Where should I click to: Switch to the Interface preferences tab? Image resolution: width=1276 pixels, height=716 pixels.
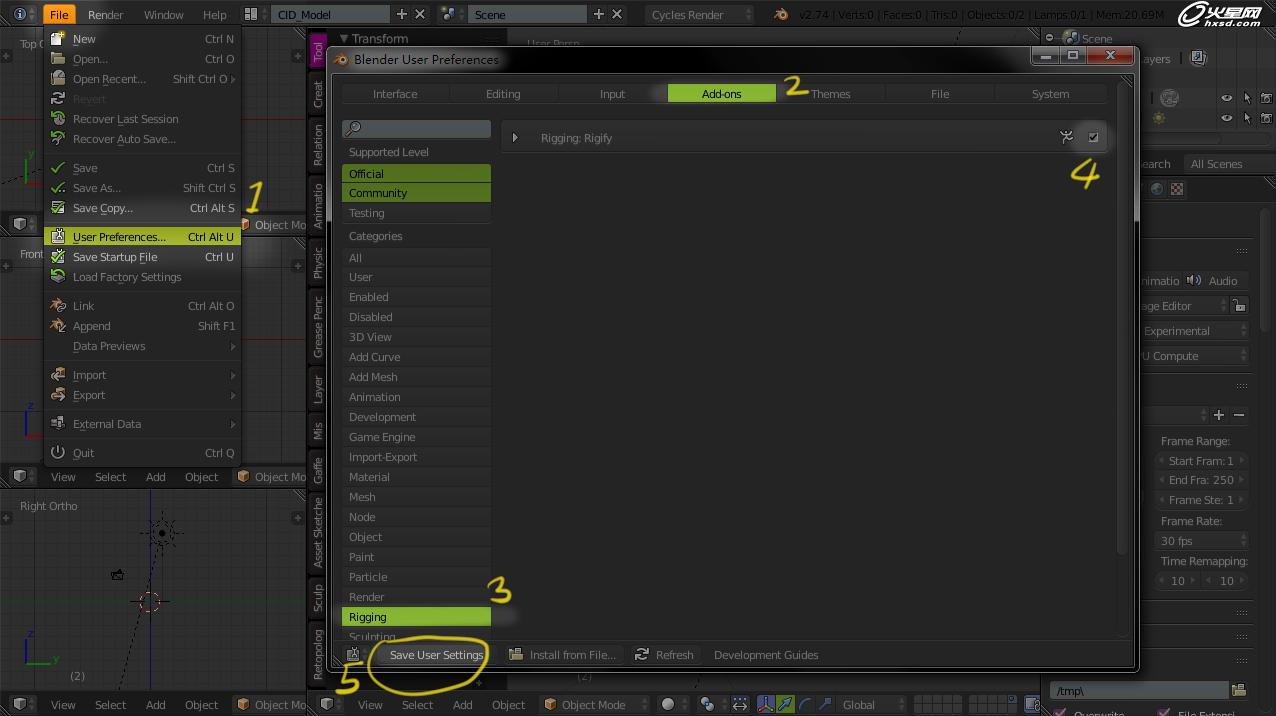coord(395,94)
